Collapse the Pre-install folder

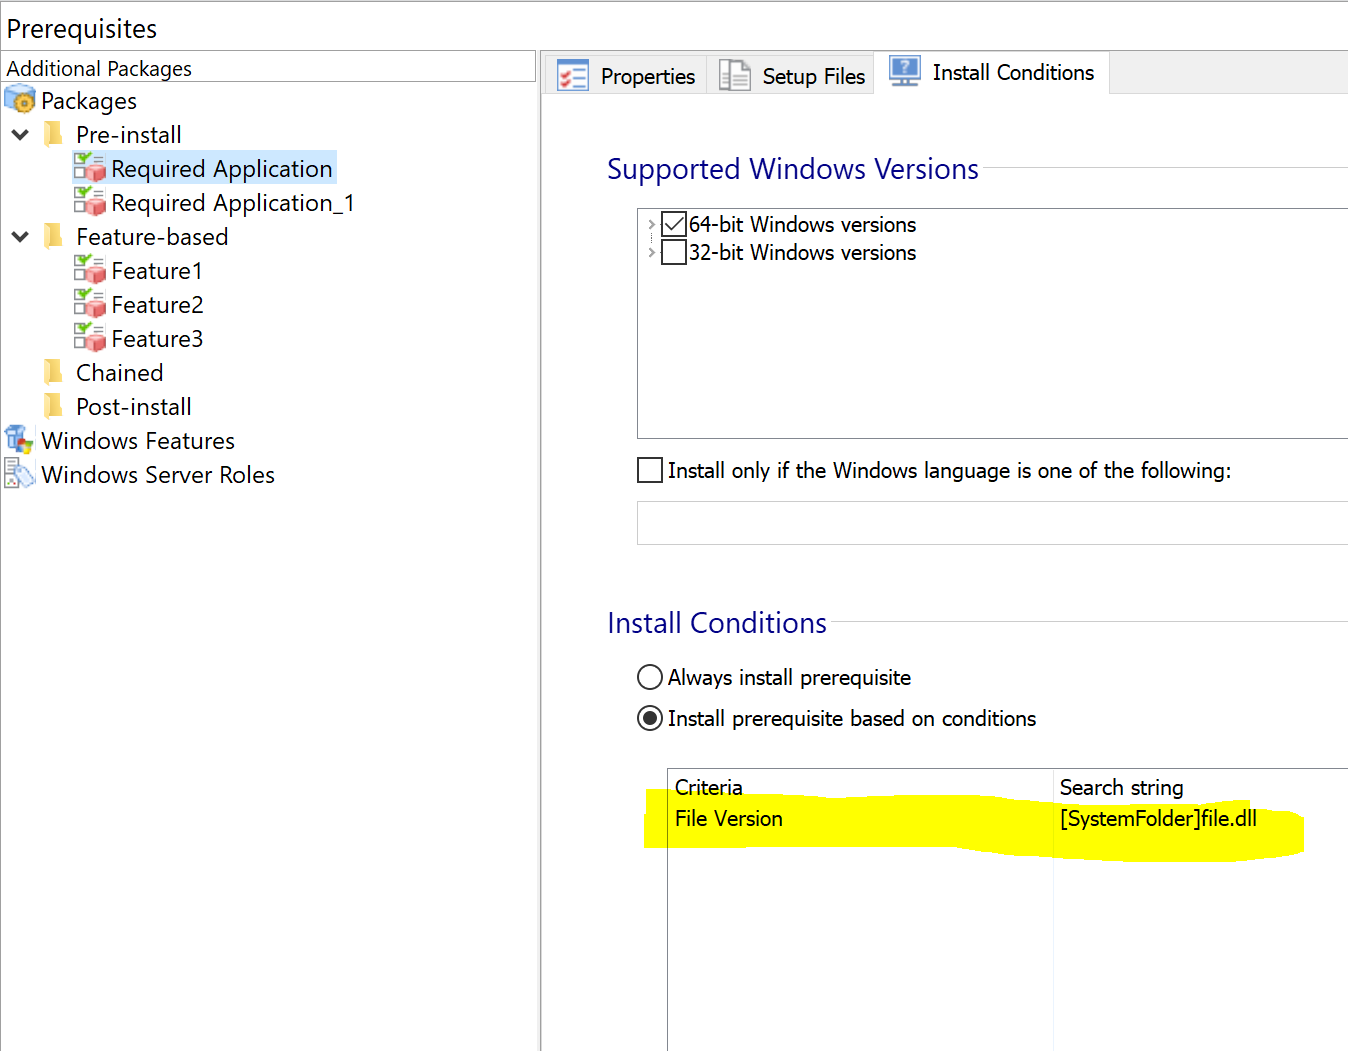pyautogui.click(x=20, y=134)
